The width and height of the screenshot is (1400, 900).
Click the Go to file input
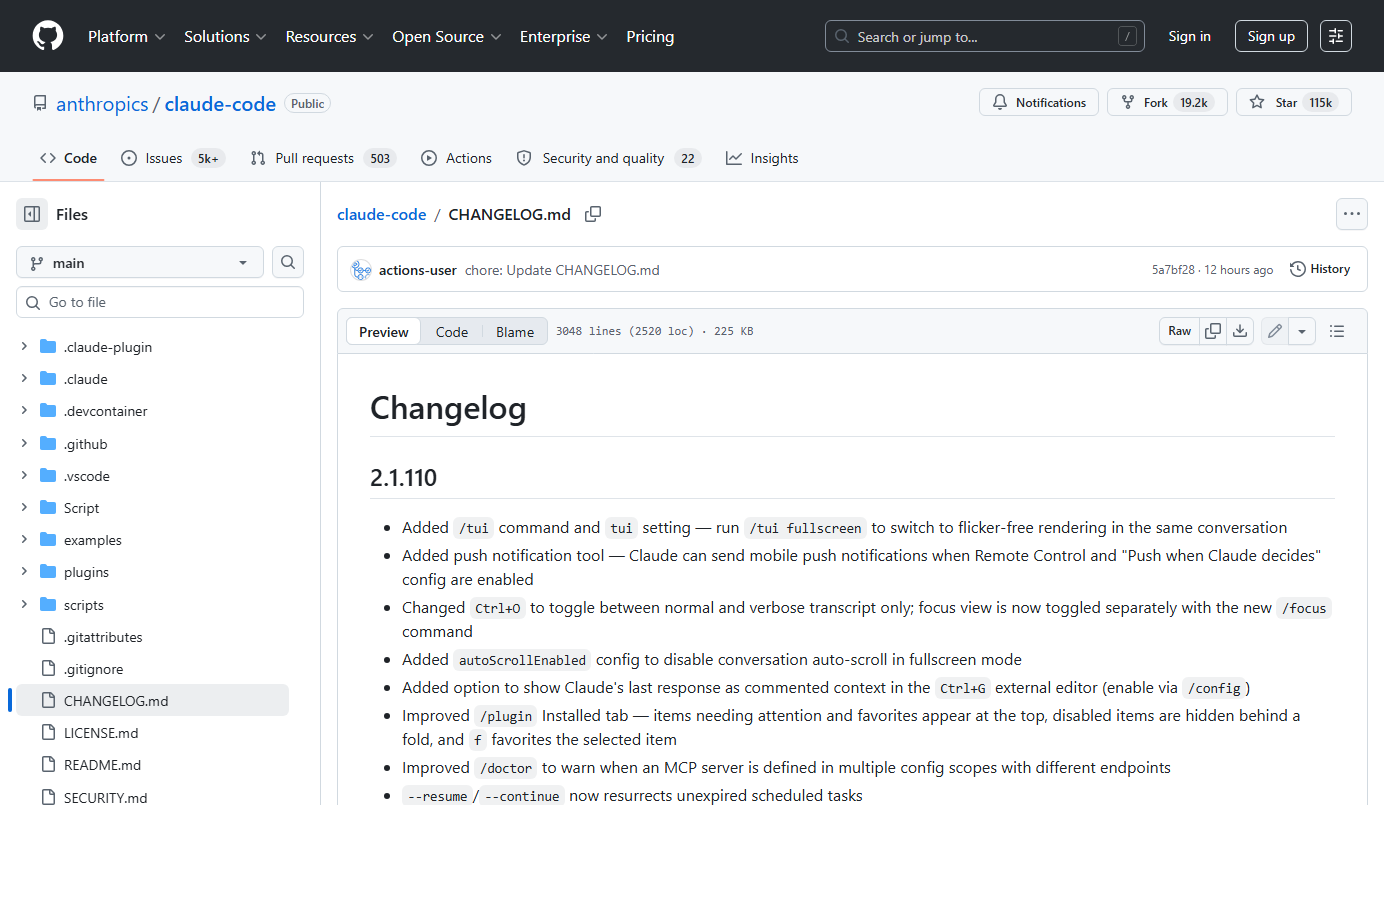tap(160, 302)
